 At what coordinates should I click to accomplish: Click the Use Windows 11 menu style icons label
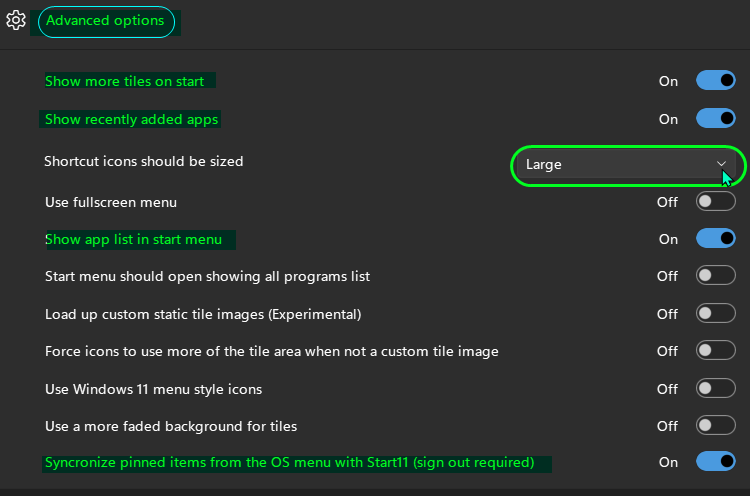154,389
